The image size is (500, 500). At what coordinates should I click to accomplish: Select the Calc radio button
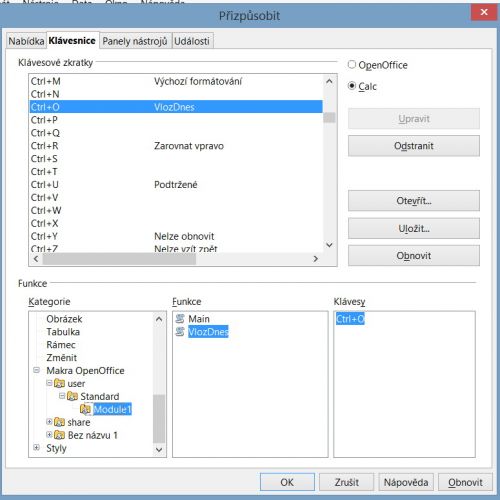click(x=352, y=86)
